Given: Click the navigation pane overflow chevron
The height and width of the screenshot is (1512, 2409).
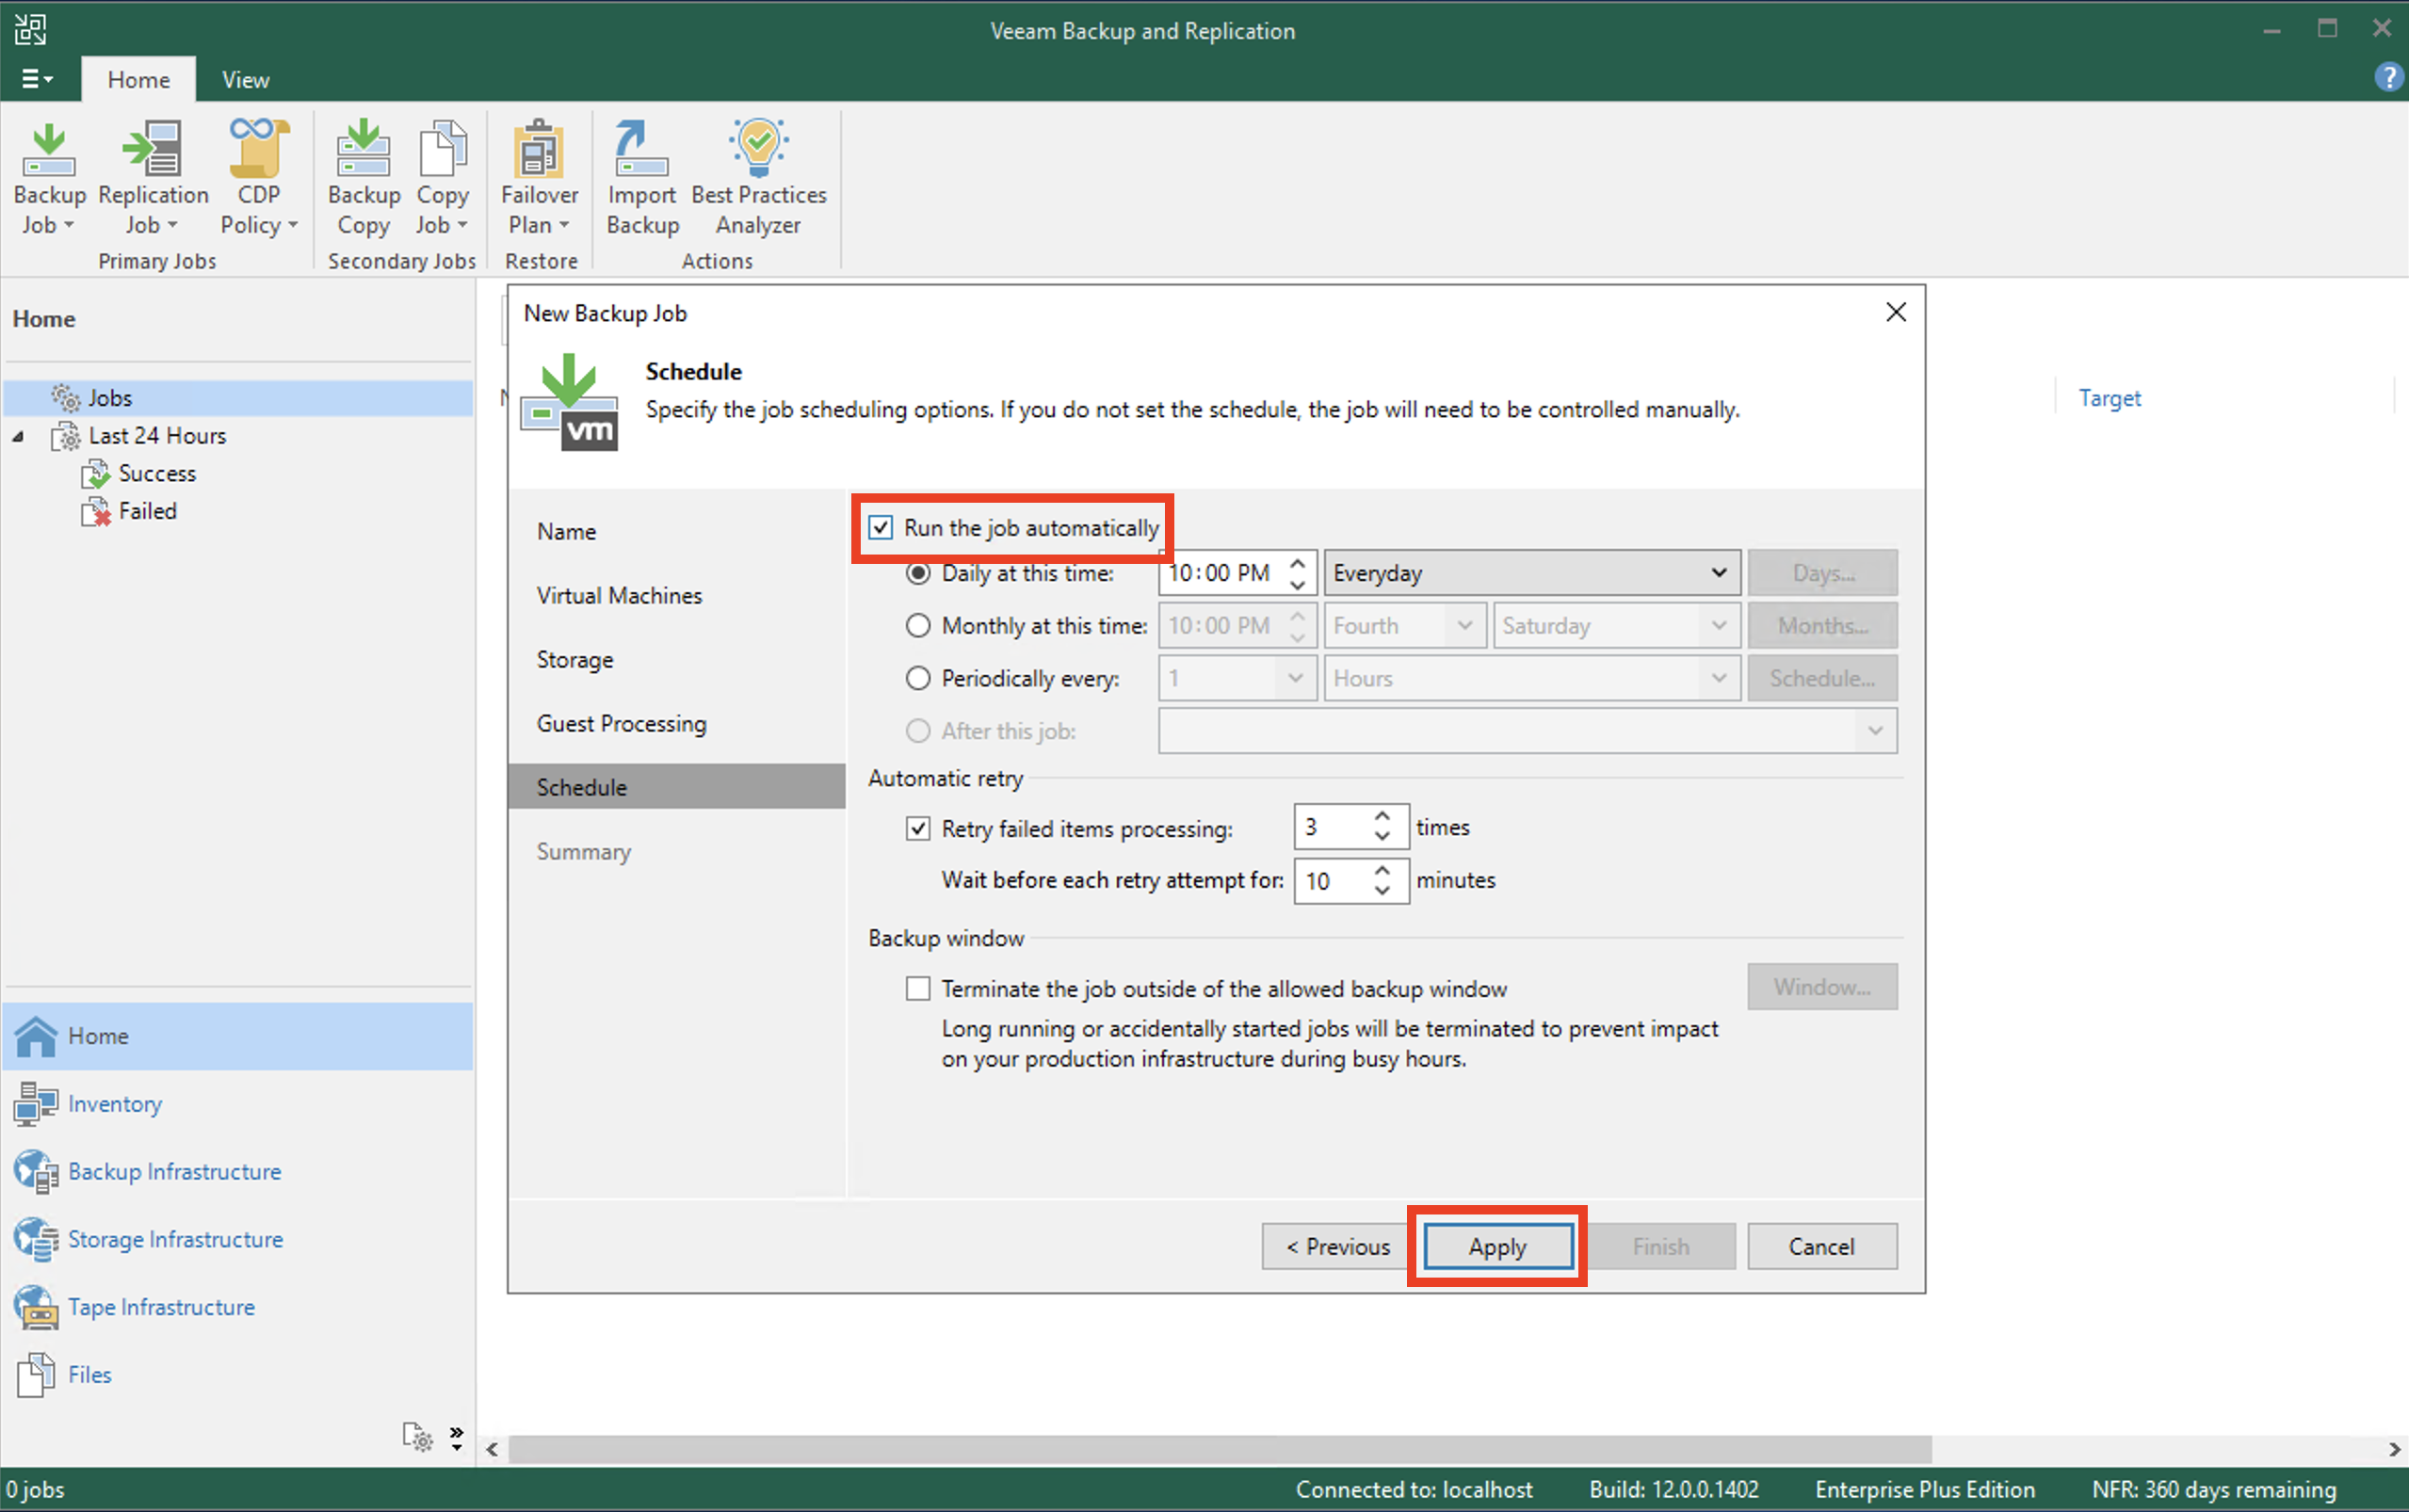Looking at the screenshot, I should tap(456, 1437).
